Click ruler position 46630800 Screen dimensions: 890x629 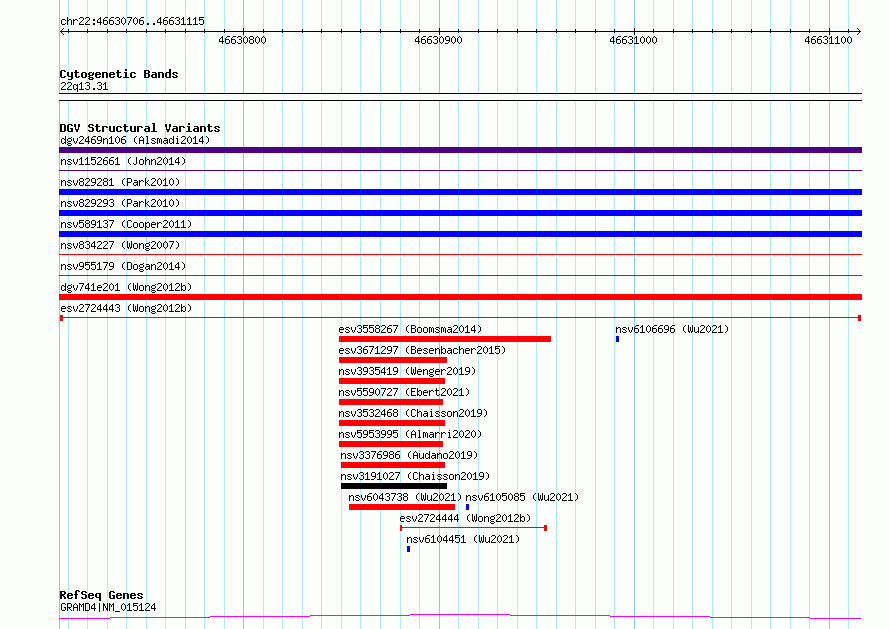[x=242, y=40]
